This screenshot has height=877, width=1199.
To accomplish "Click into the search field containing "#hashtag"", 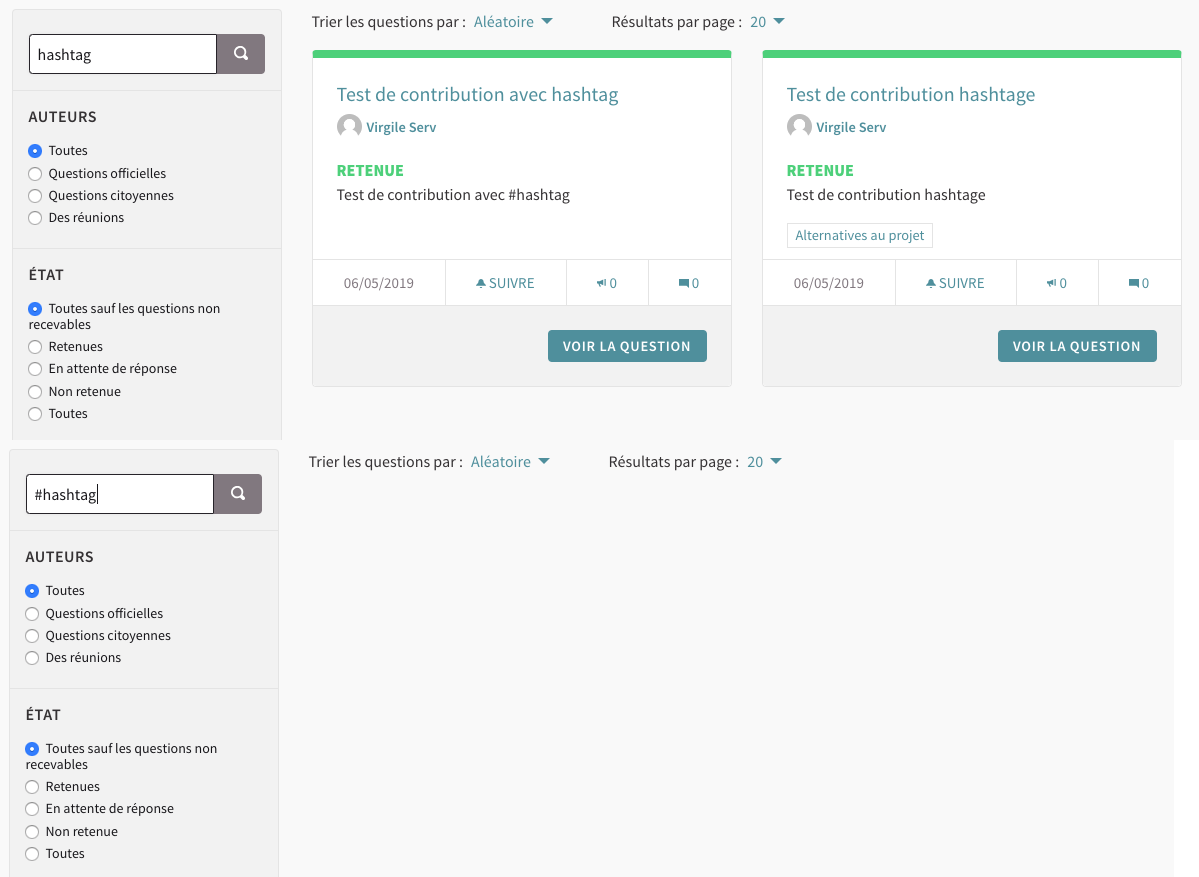I will click(x=120, y=494).
